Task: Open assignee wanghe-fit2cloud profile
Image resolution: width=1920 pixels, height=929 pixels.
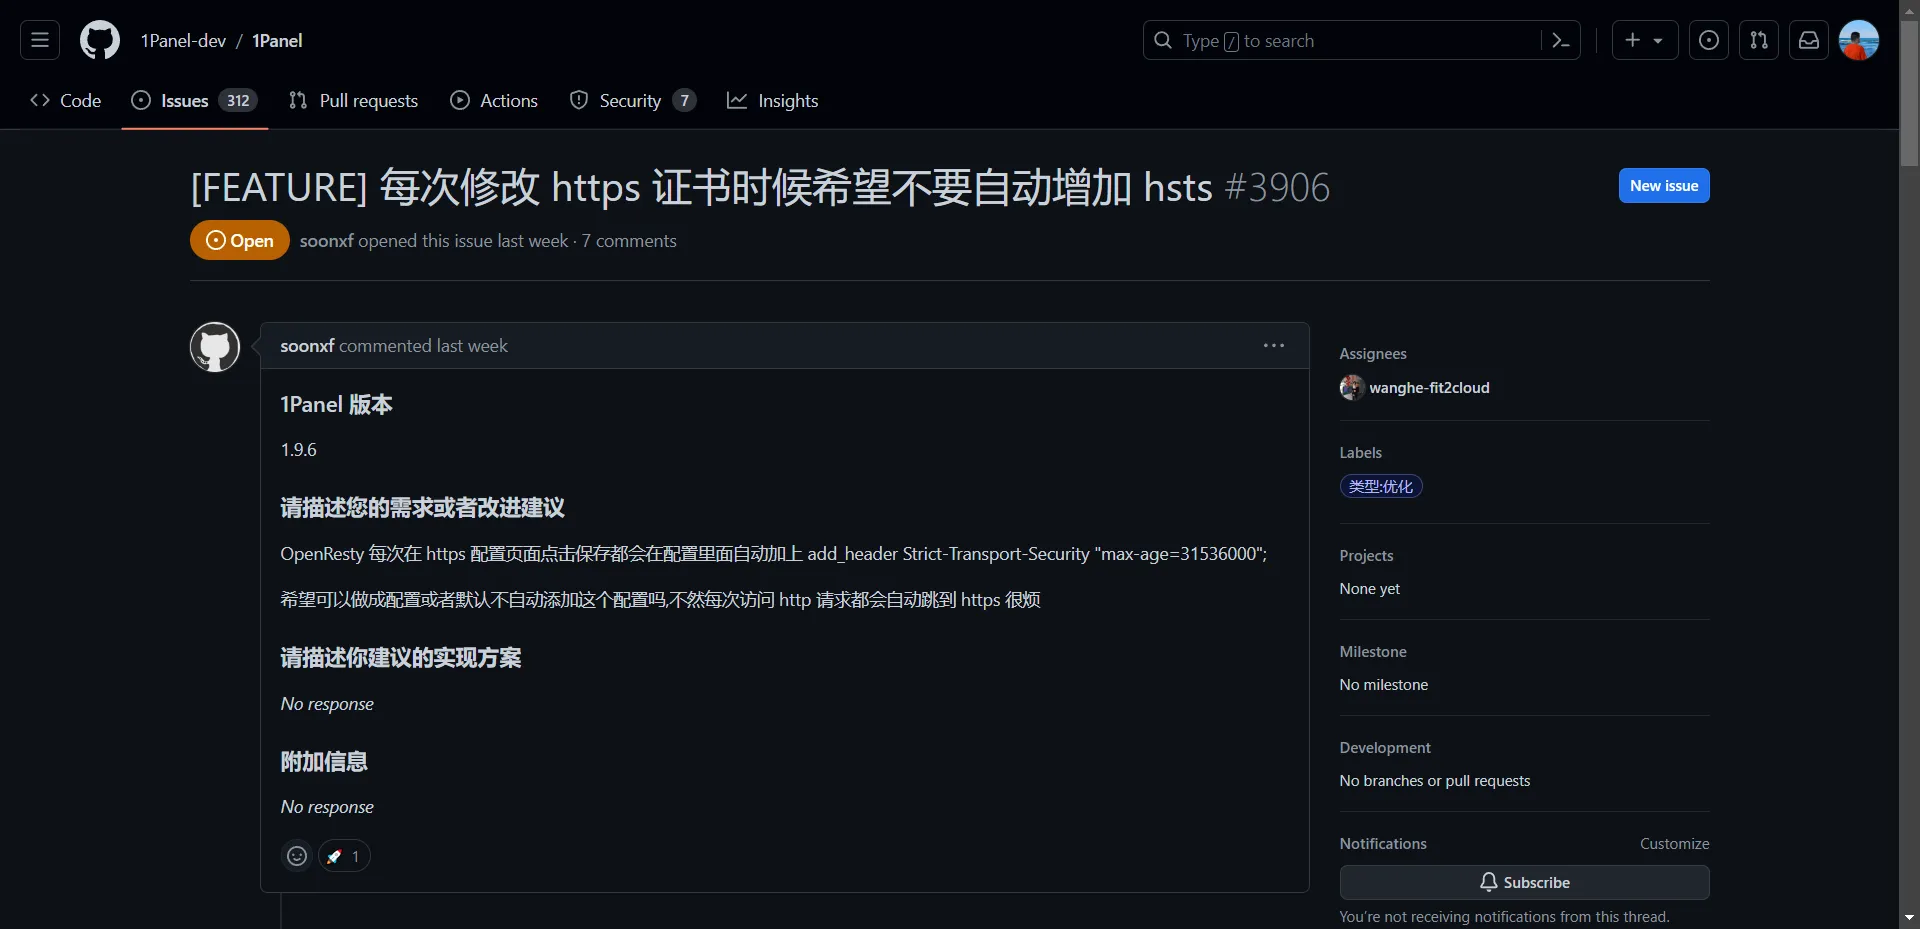Action: point(1429,388)
